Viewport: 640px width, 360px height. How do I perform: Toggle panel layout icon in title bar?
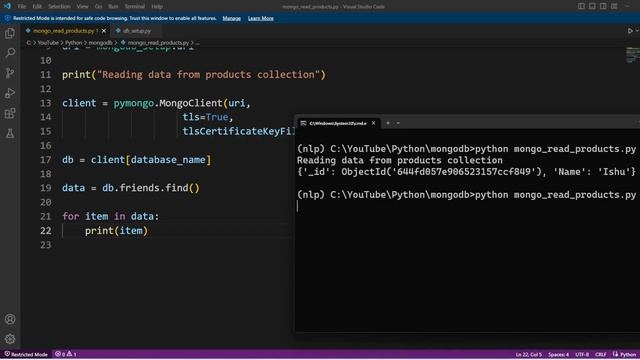pyautogui.click(x=592, y=6)
